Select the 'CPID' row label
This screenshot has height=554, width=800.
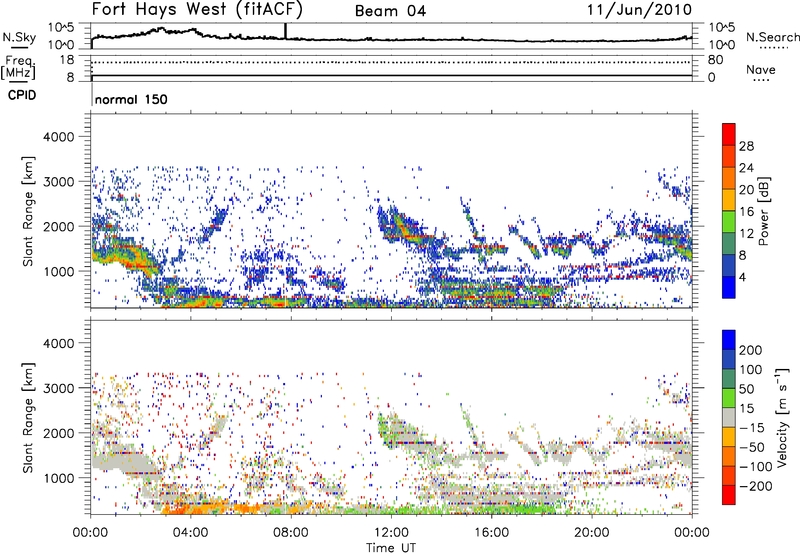pos(22,95)
